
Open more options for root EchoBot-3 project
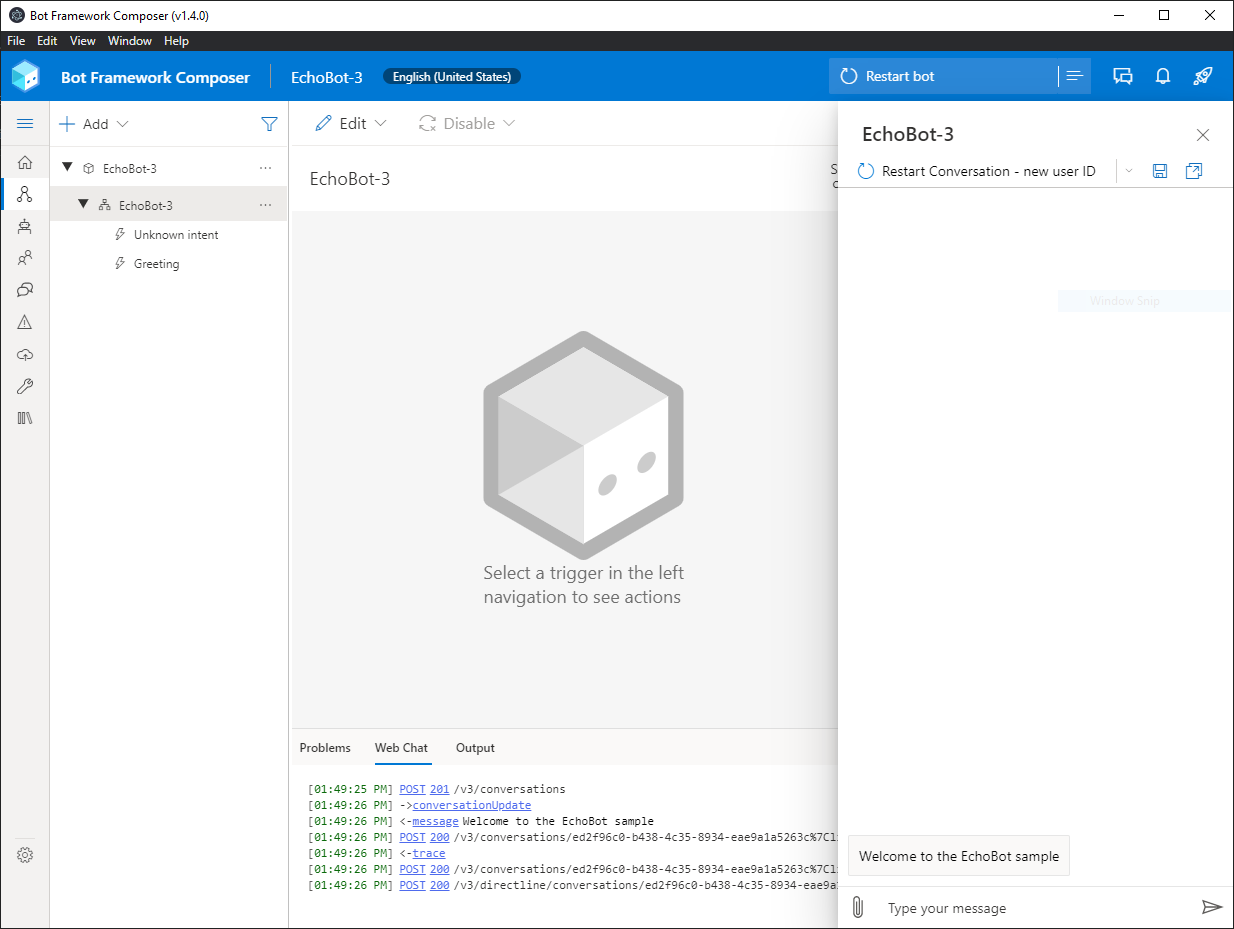(x=265, y=168)
